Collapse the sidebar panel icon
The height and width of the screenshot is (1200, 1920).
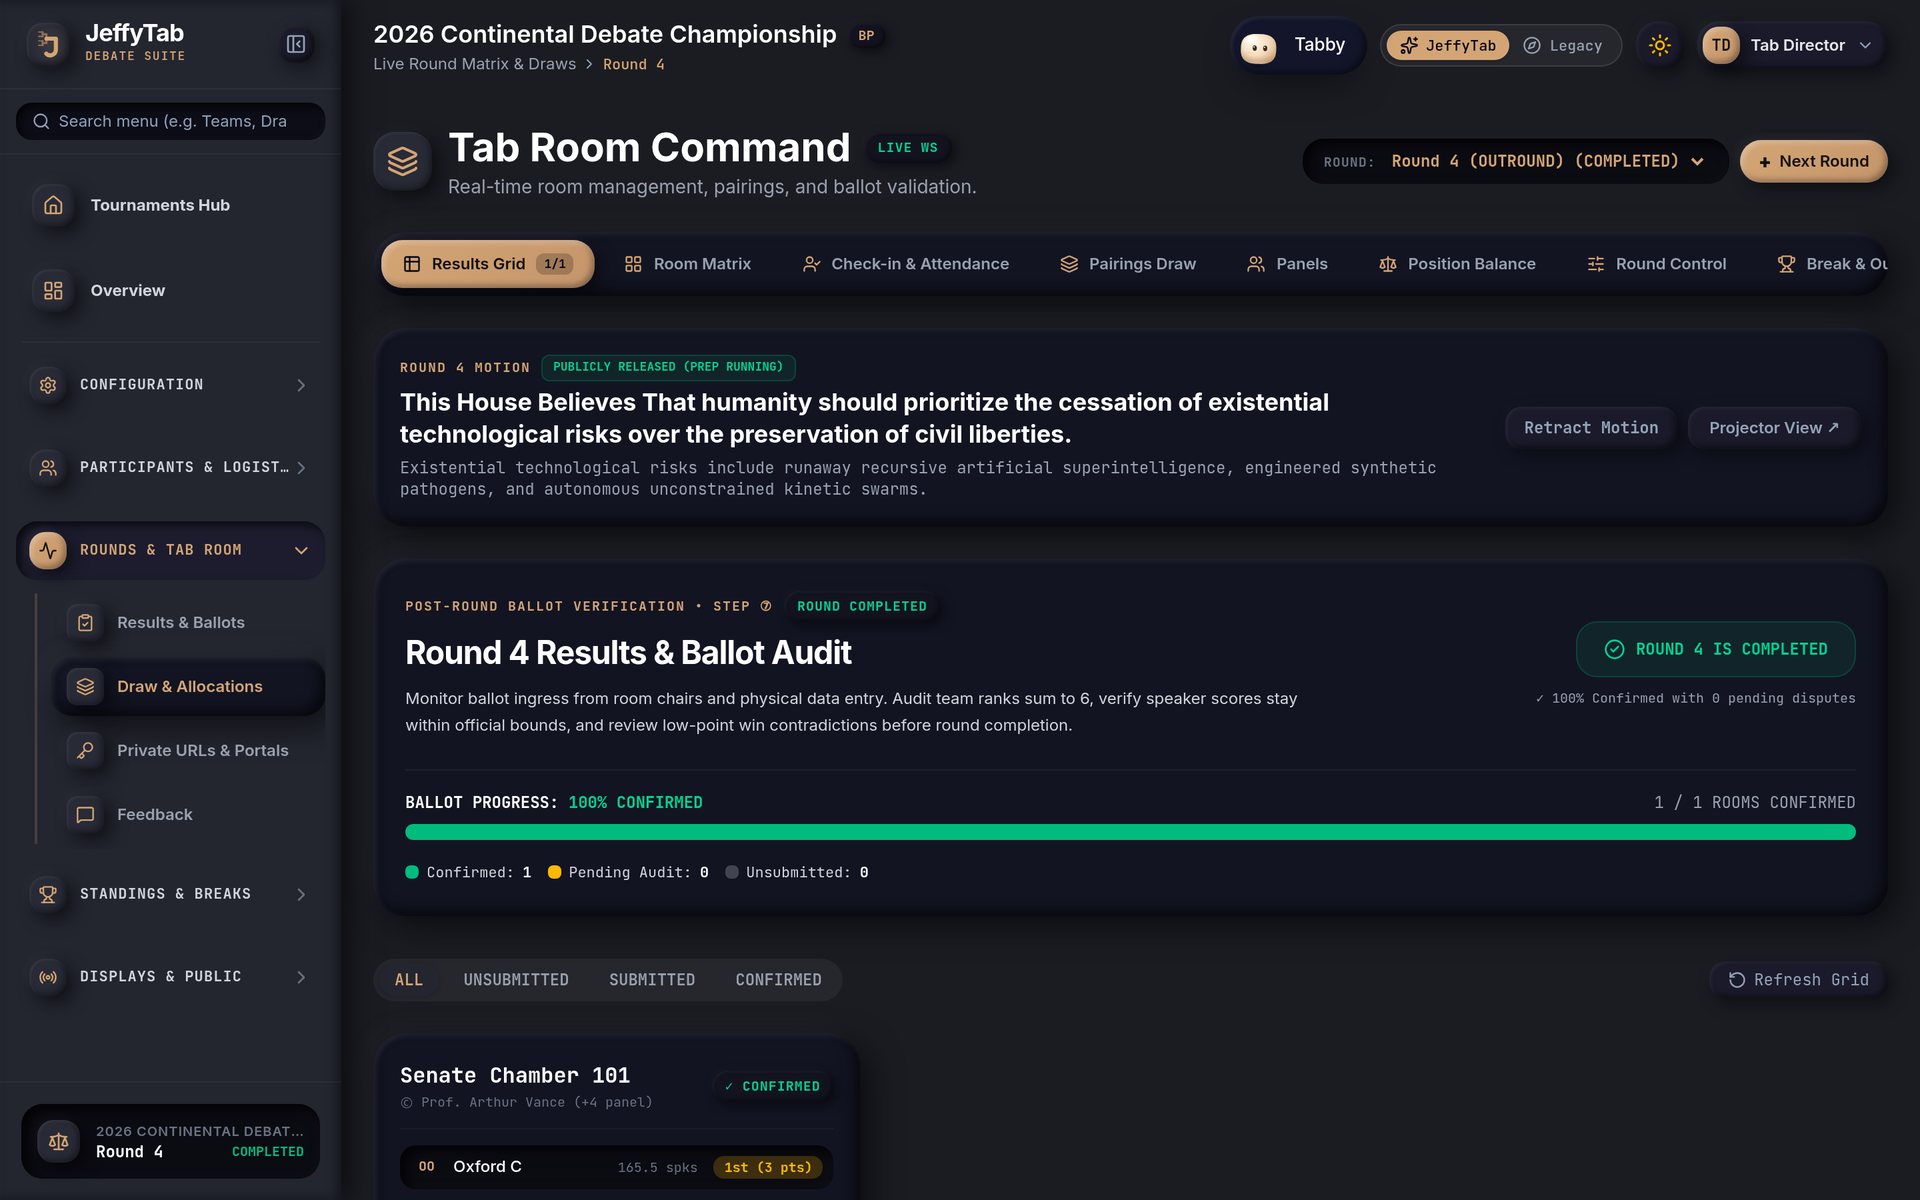pyautogui.click(x=296, y=44)
